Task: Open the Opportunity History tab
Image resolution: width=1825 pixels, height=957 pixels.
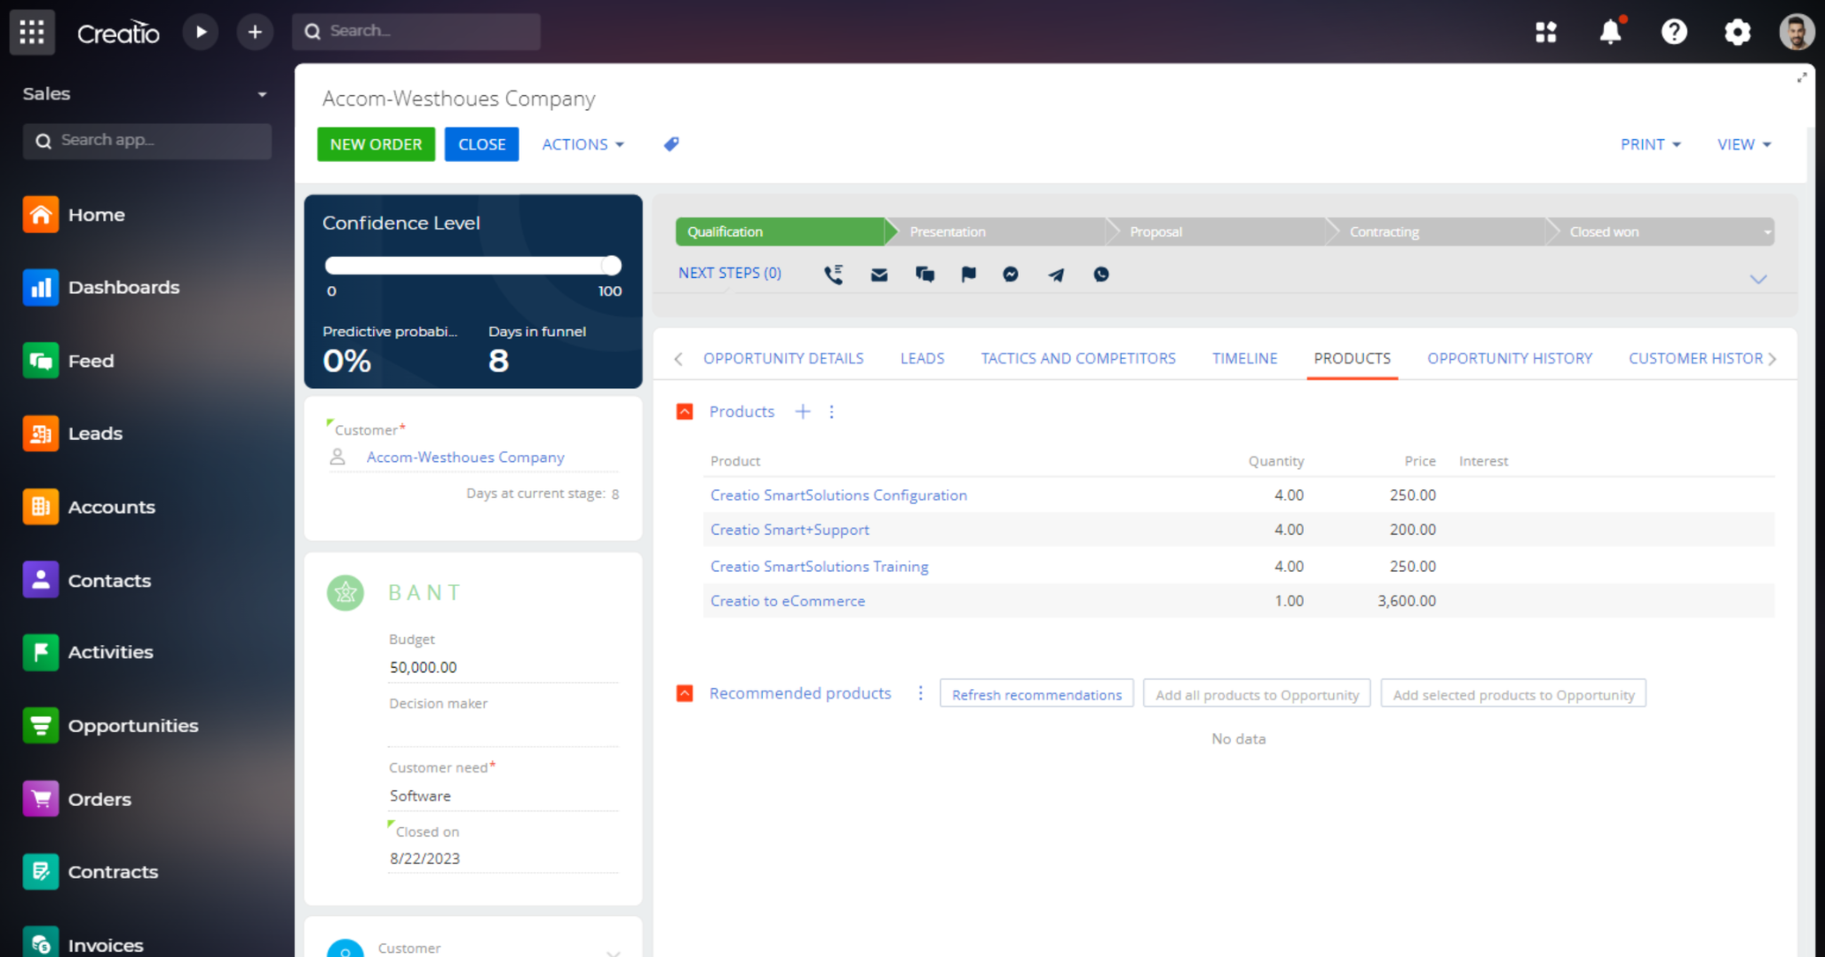Action: (1509, 358)
